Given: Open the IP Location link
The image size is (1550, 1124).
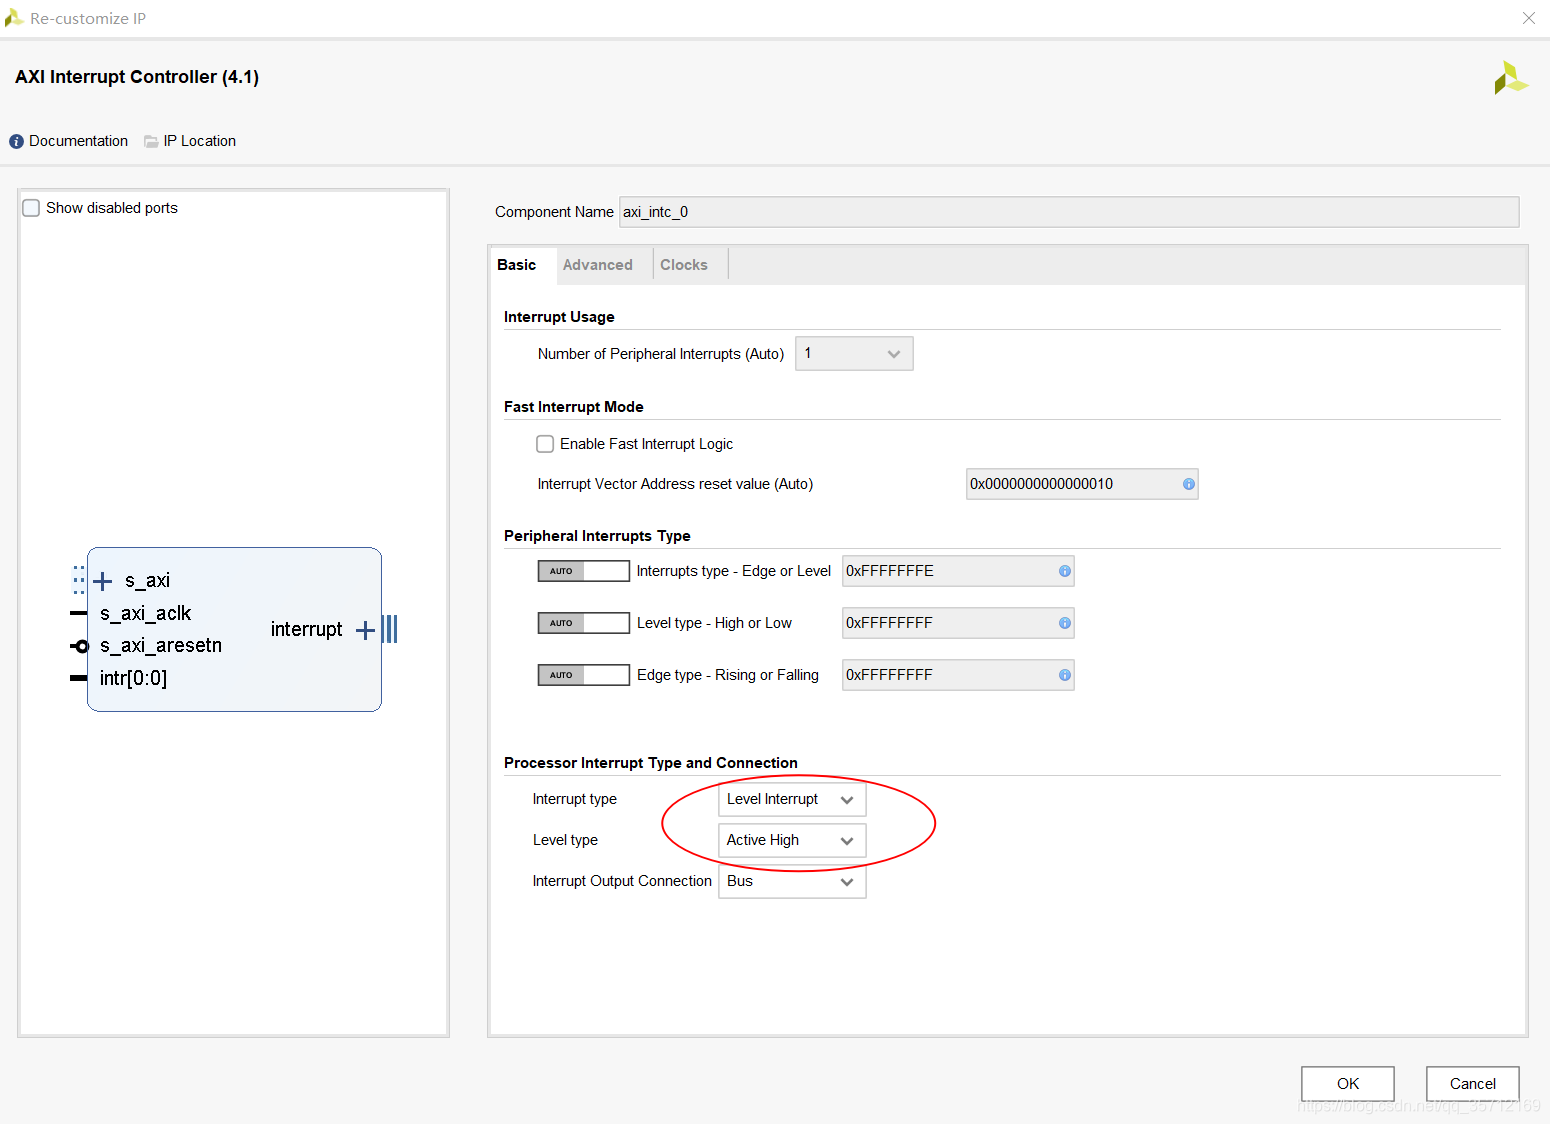Looking at the screenshot, I should pos(200,141).
